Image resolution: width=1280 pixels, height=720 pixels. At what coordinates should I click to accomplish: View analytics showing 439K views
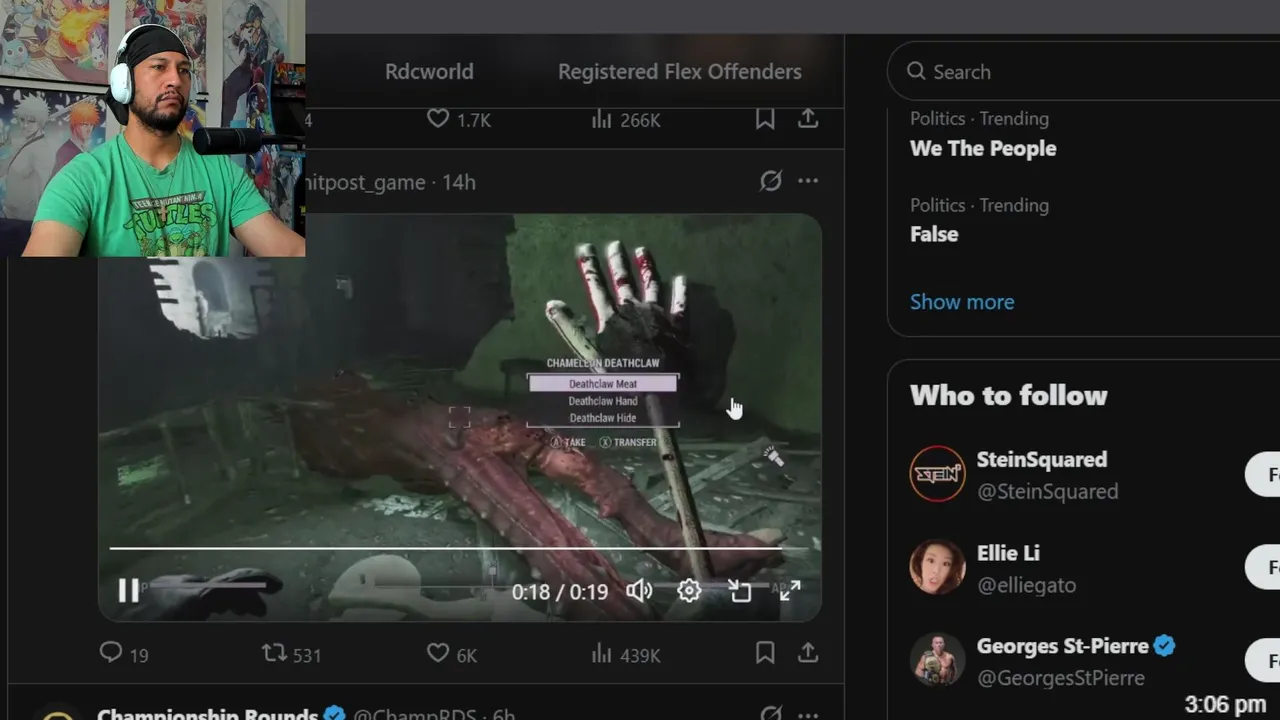point(625,654)
